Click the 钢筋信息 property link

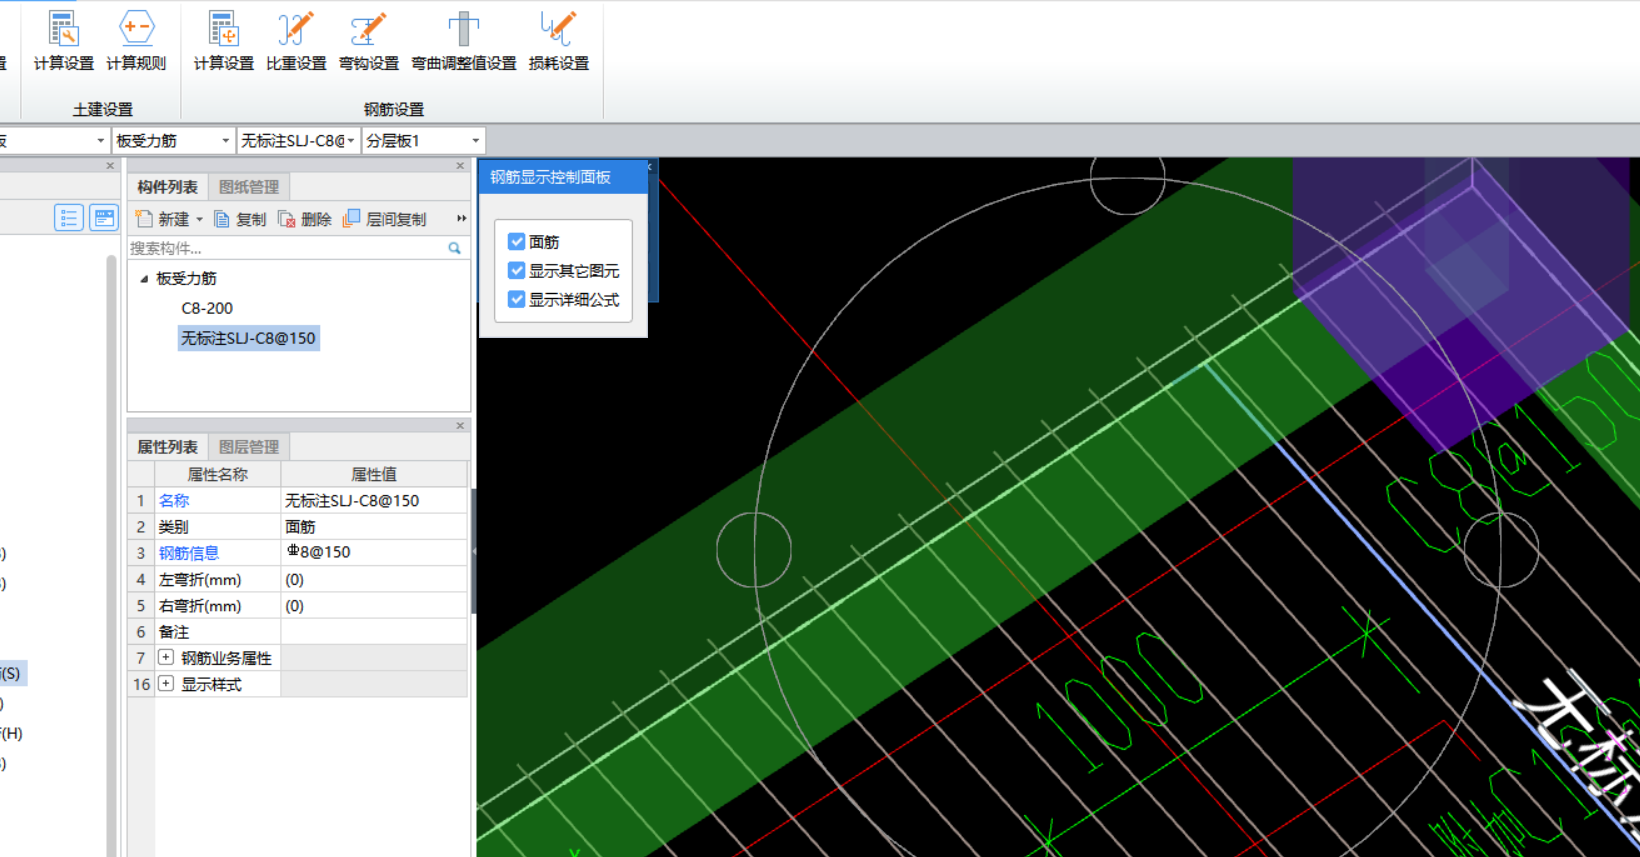click(188, 553)
